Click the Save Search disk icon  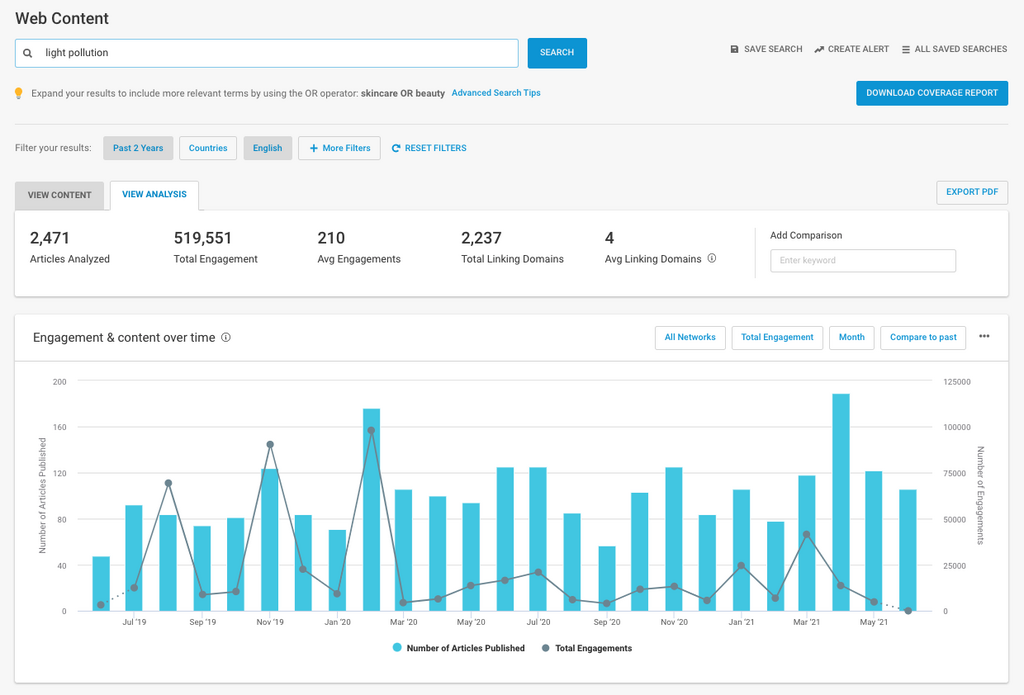point(734,49)
